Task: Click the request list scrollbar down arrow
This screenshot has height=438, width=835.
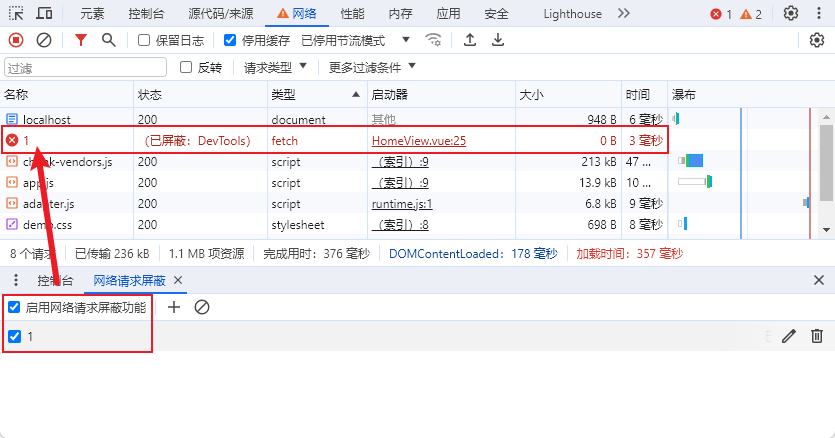Action: pyautogui.click(x=826, y=230)
